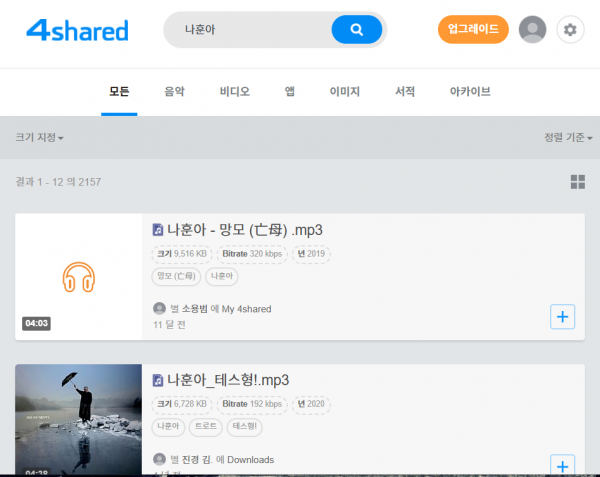
Task: Add 테스형 track with plus button
Action: [x=562, y=465]
